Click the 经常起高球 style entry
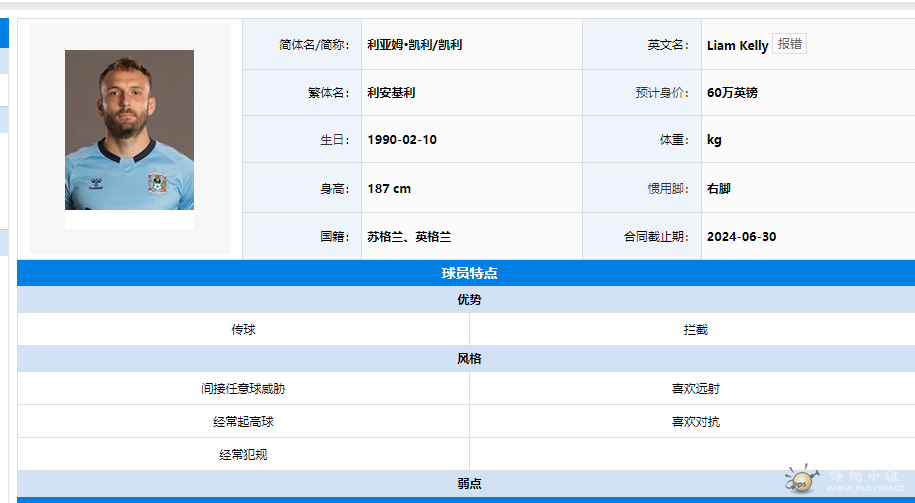This screenshot has height=503, width=915. point(243,422)
